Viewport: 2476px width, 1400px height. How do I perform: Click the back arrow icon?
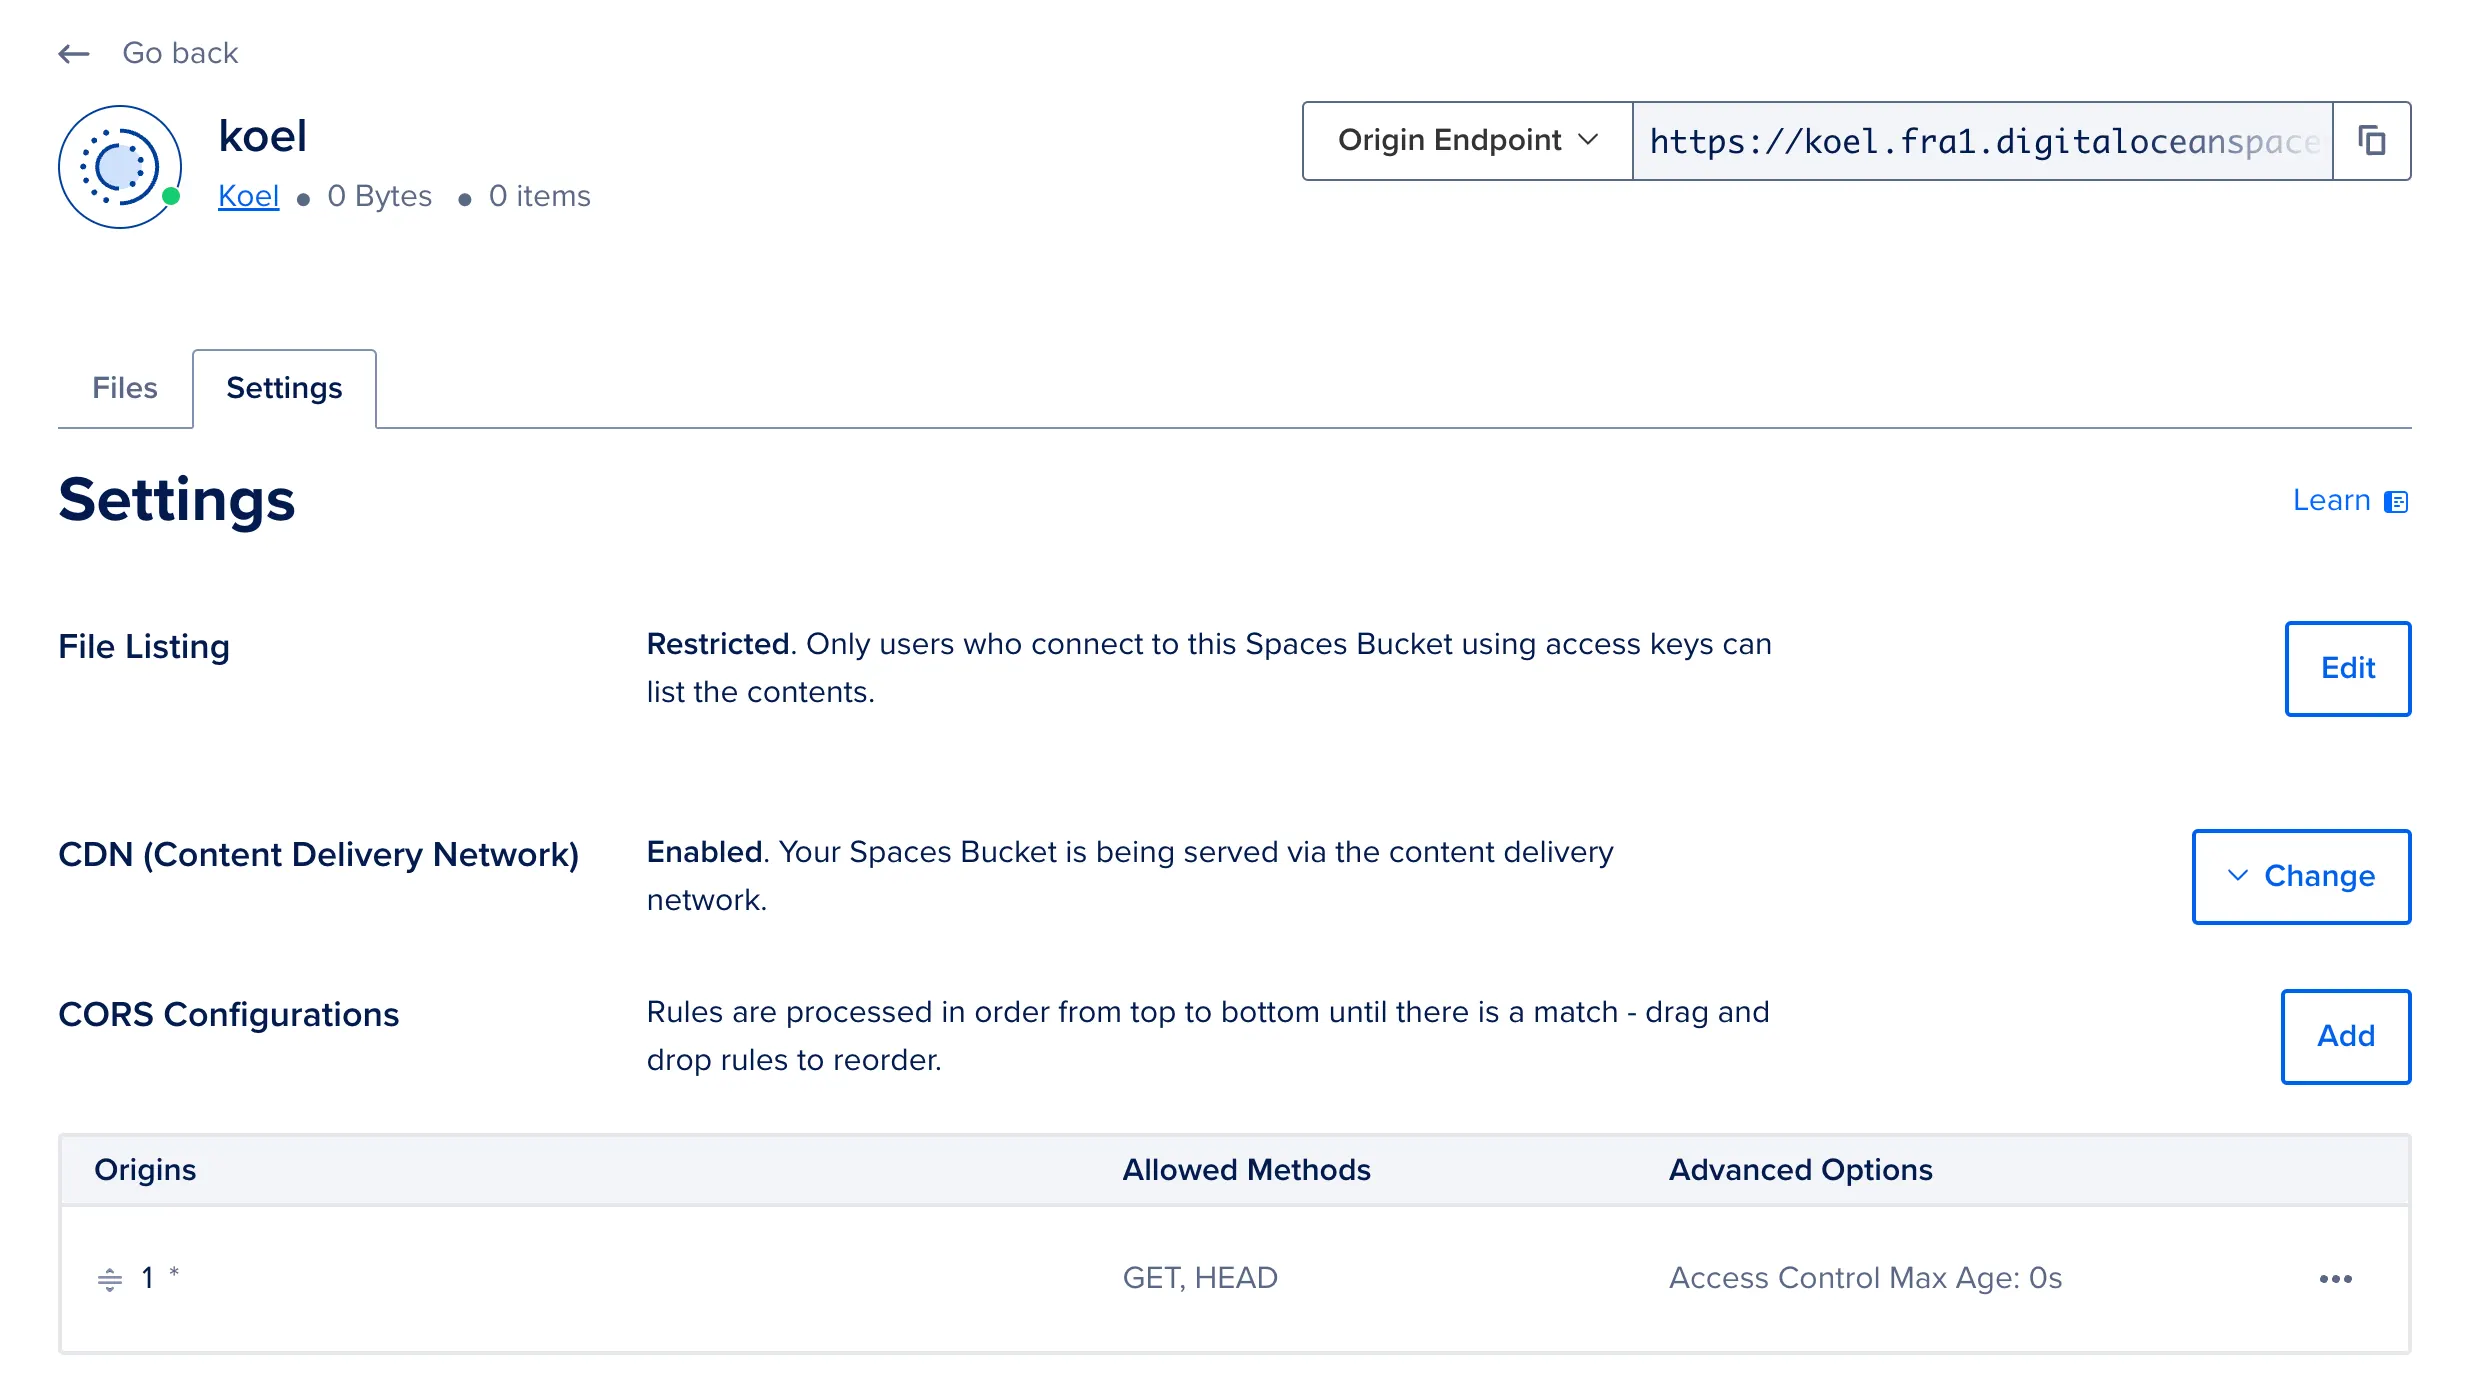click(74, 54)
